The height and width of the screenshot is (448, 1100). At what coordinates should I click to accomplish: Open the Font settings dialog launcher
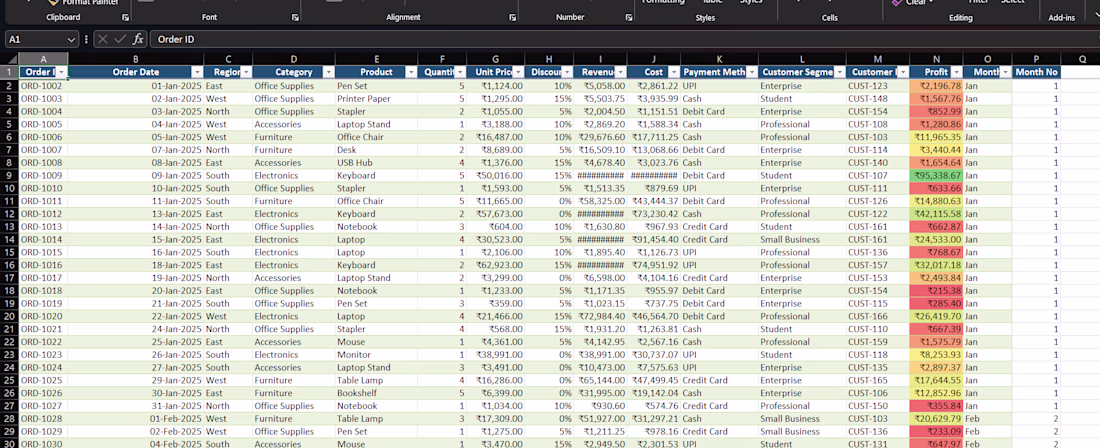pos(295,17)
